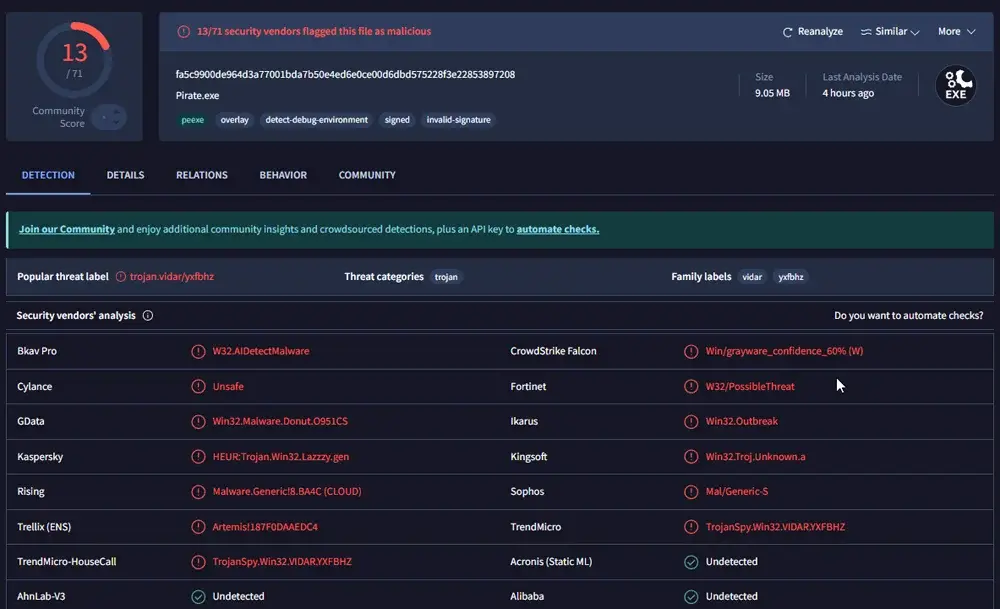Click the signed tag

397,120
